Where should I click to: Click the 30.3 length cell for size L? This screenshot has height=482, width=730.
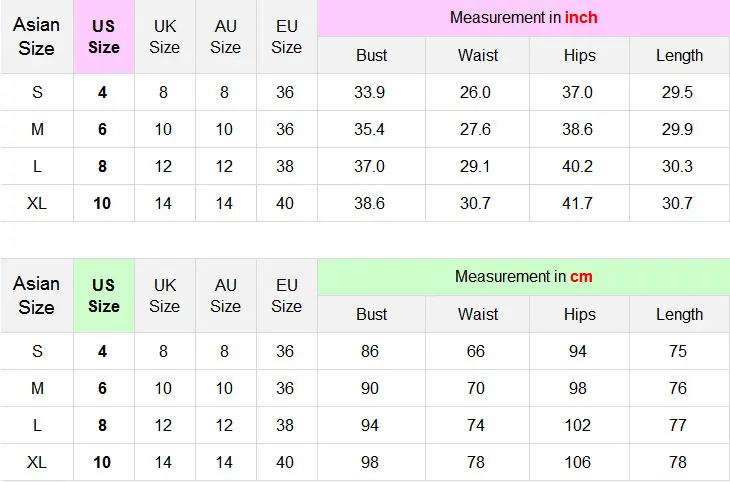pos(677,166)
